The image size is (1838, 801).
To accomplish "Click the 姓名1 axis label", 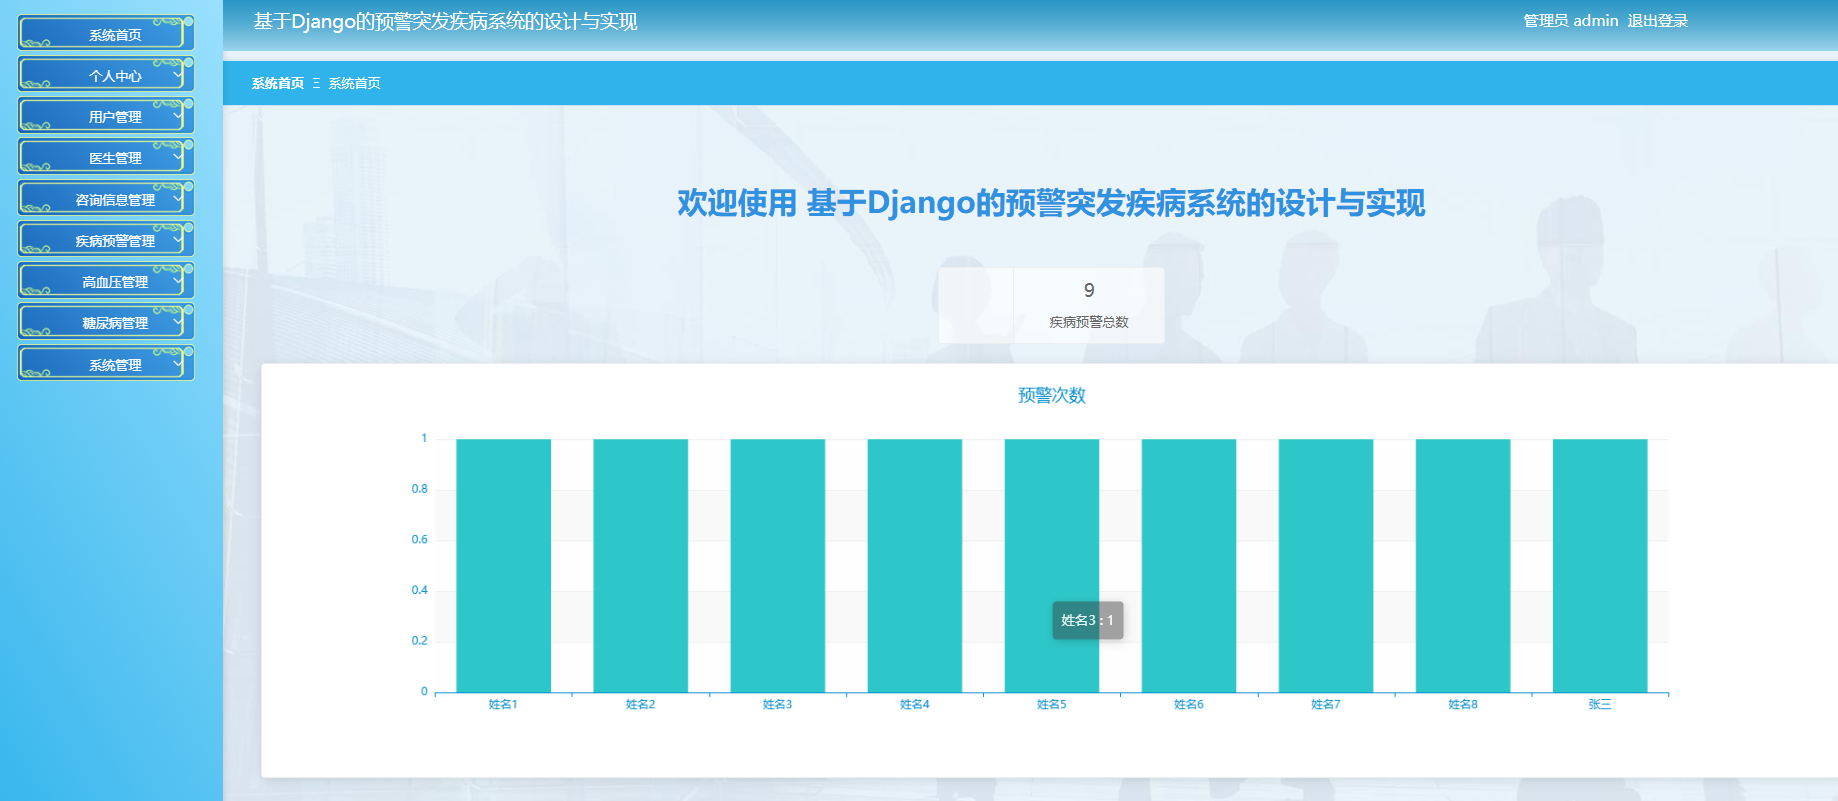I will coord(503,704).
